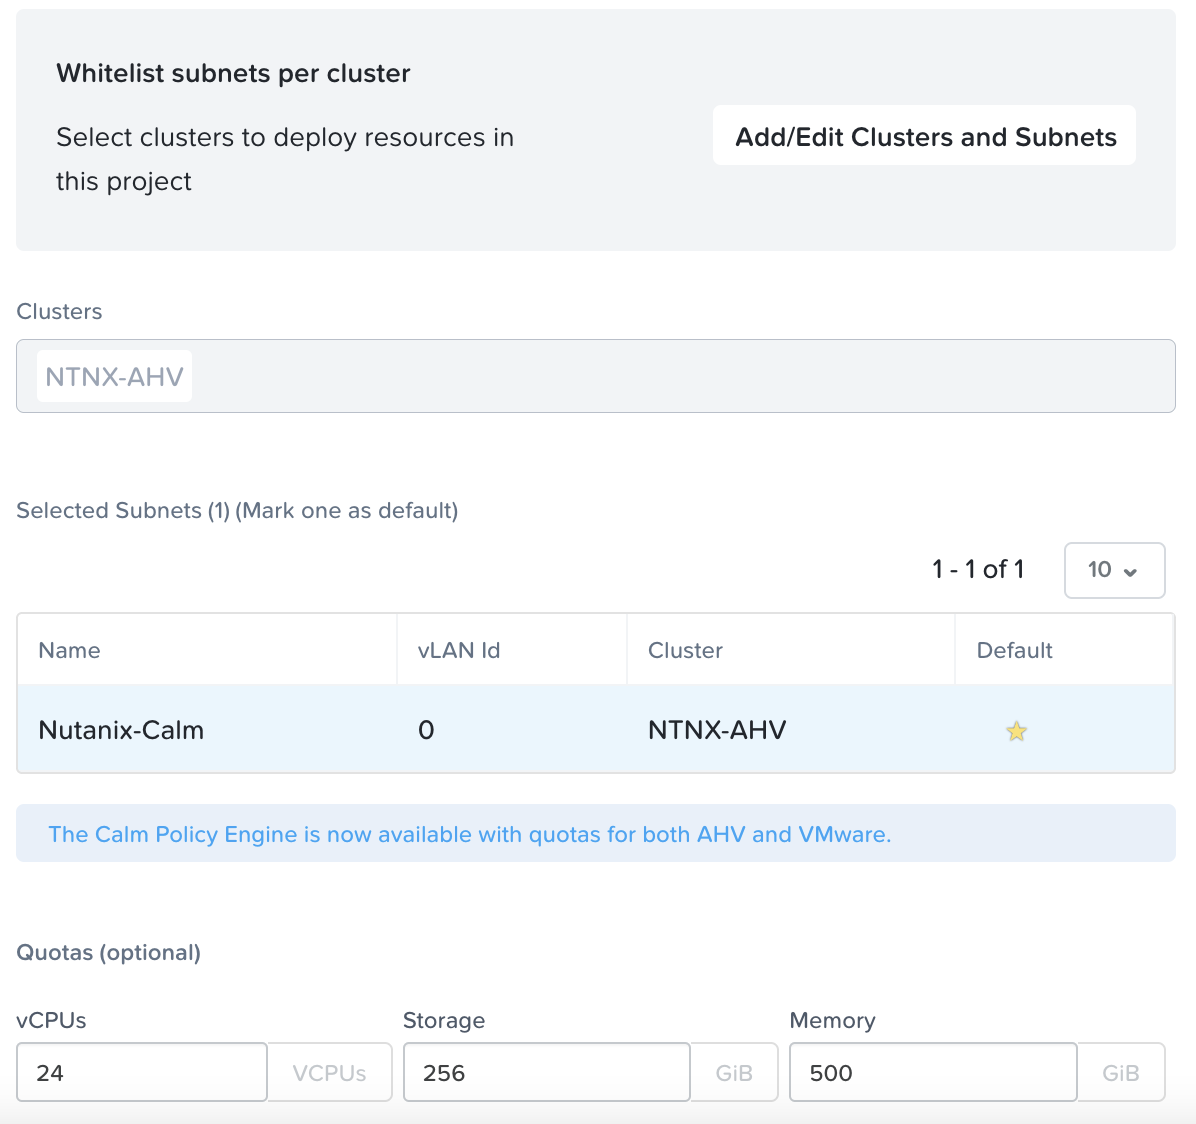Sort by the Name column header
The width and height of the screenshot is (1196, 1124).
pyautogui.click(x=69, y=650)
